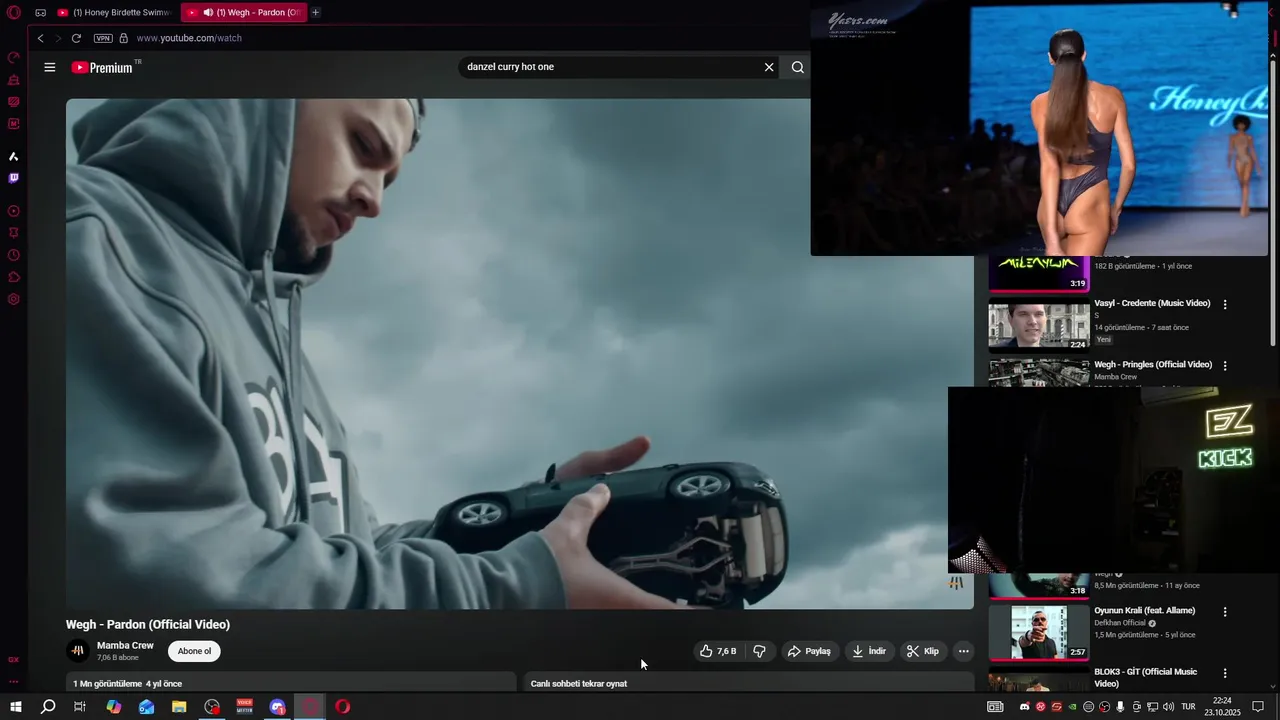This screenshot has width=1280, height=720.
Task: Open options menu for Oyunun Kralı video
Action: (x=1225, y=612)
